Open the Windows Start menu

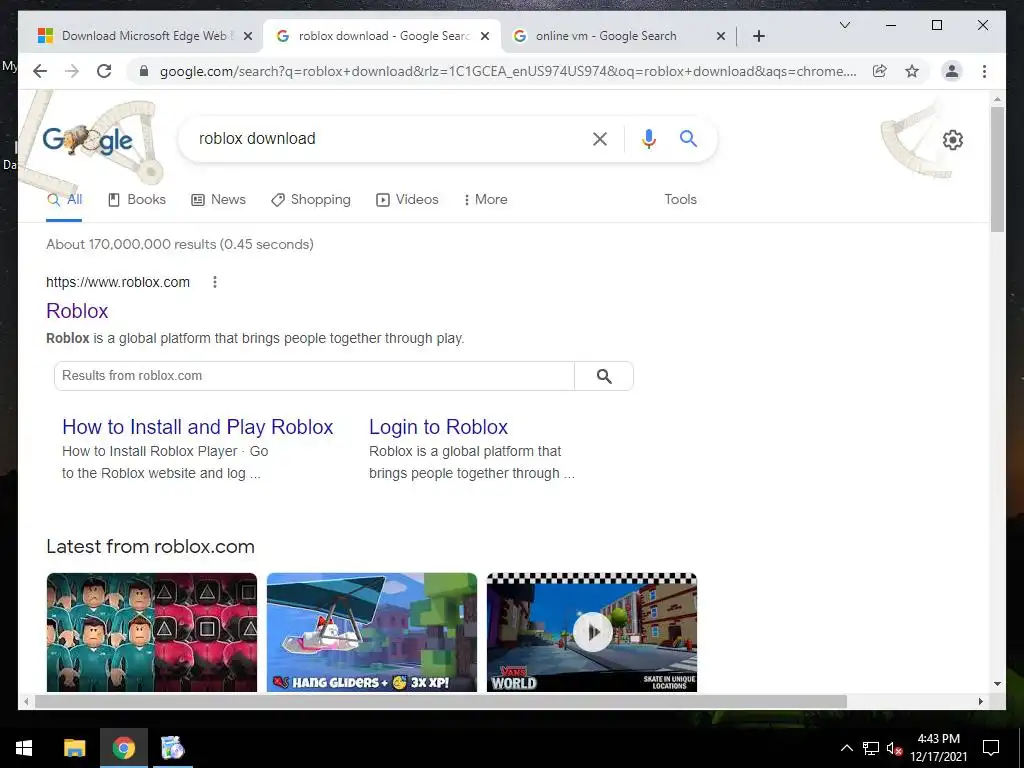point(24,748)
